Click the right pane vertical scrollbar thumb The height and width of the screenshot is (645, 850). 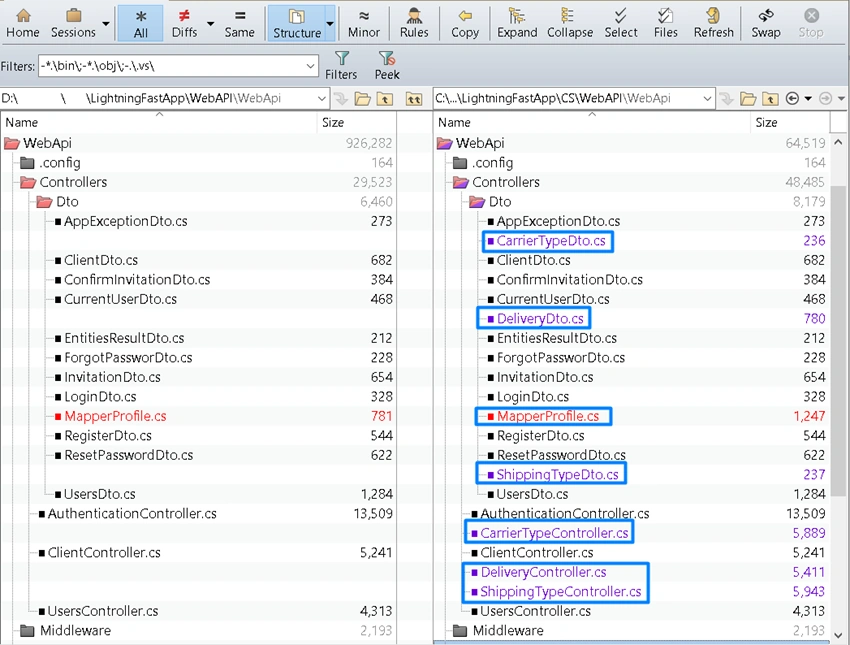[x=838, y=340]
